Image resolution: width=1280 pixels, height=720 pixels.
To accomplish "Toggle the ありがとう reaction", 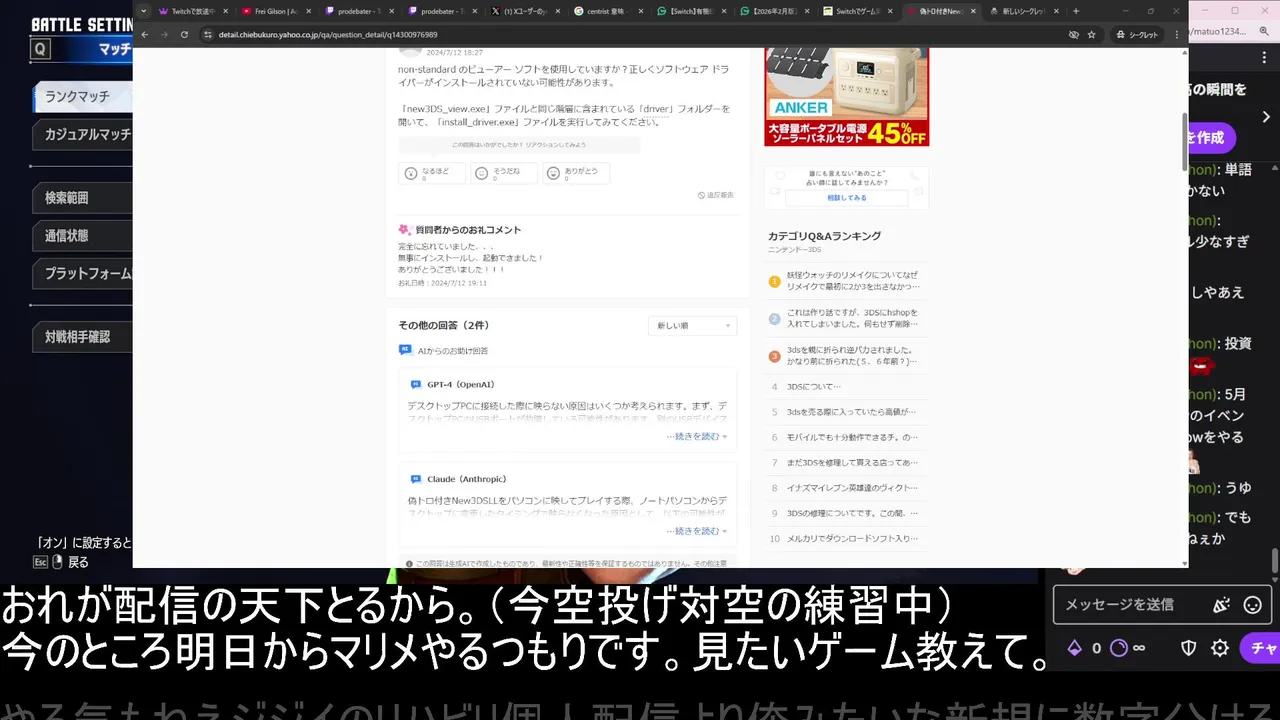I will 576,173.
